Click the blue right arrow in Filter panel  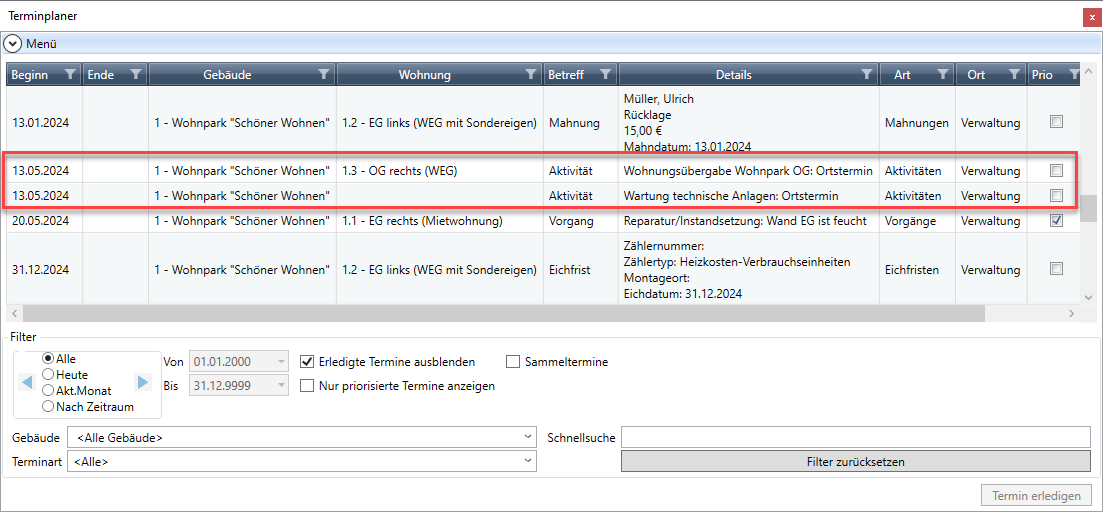(x=143, y=383)
